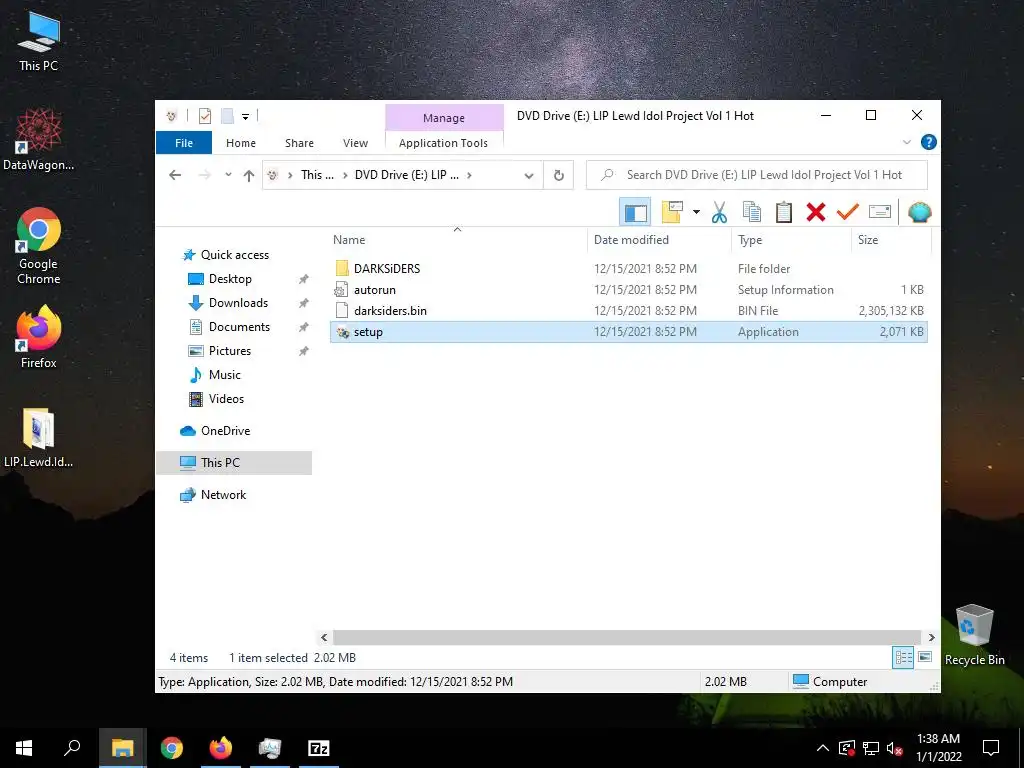
Task: Click the red X Delete icon
Action: point(816,212)
